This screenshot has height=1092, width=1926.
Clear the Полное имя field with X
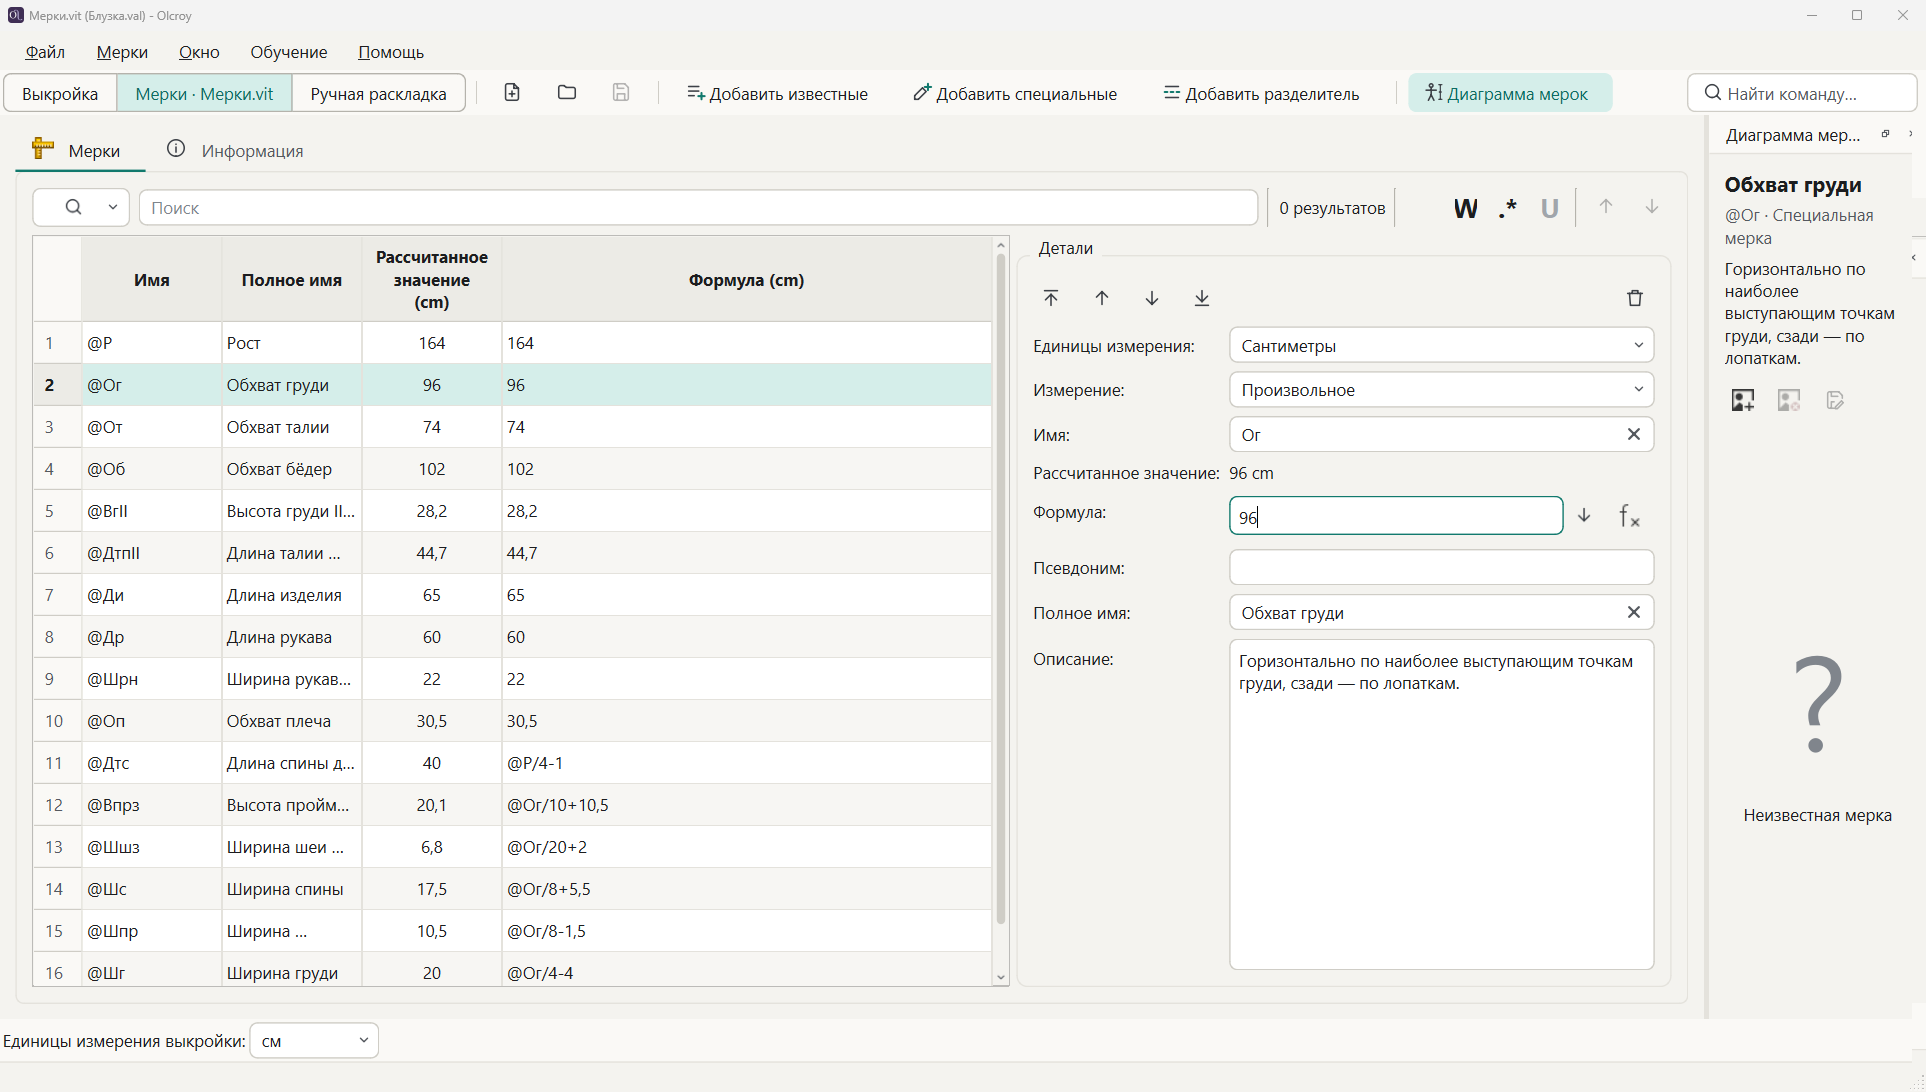pyautogui.click(x=1634, y=612)
